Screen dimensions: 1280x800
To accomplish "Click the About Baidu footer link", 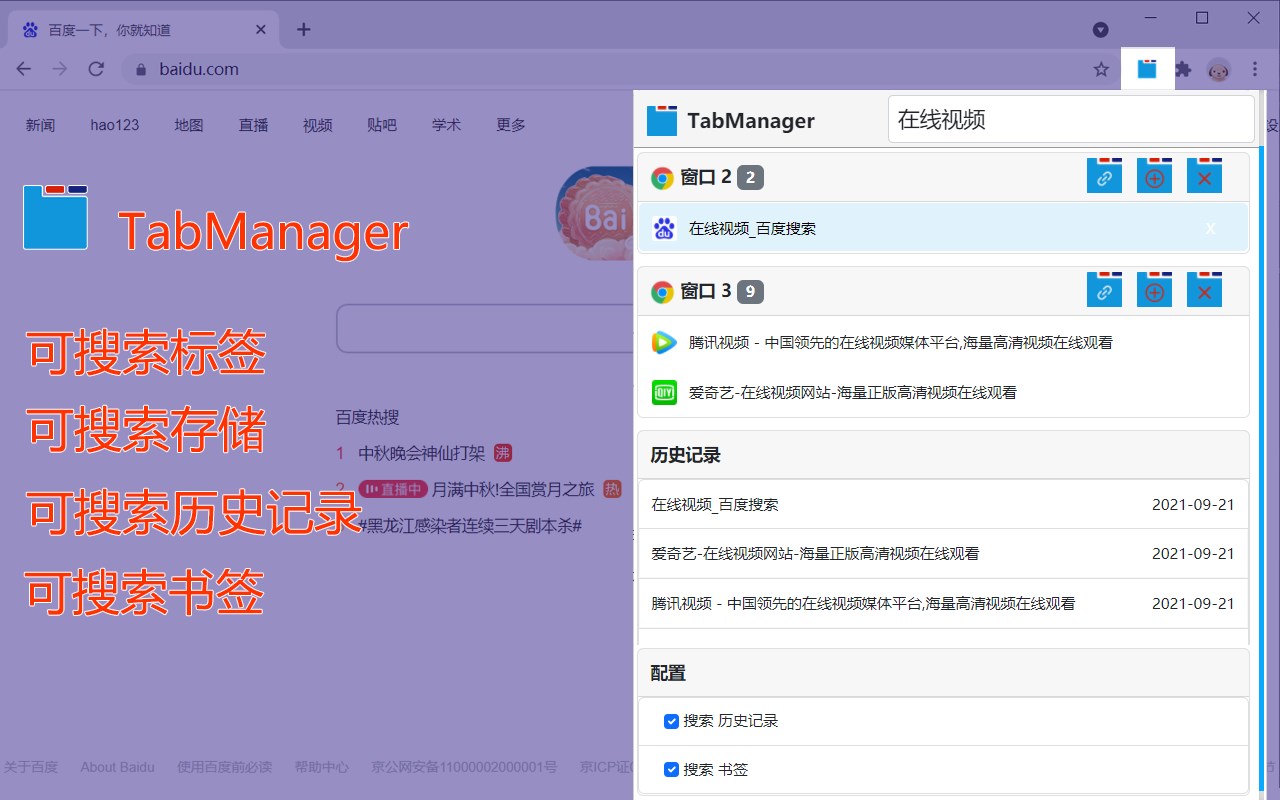I will tap(118, 767).
